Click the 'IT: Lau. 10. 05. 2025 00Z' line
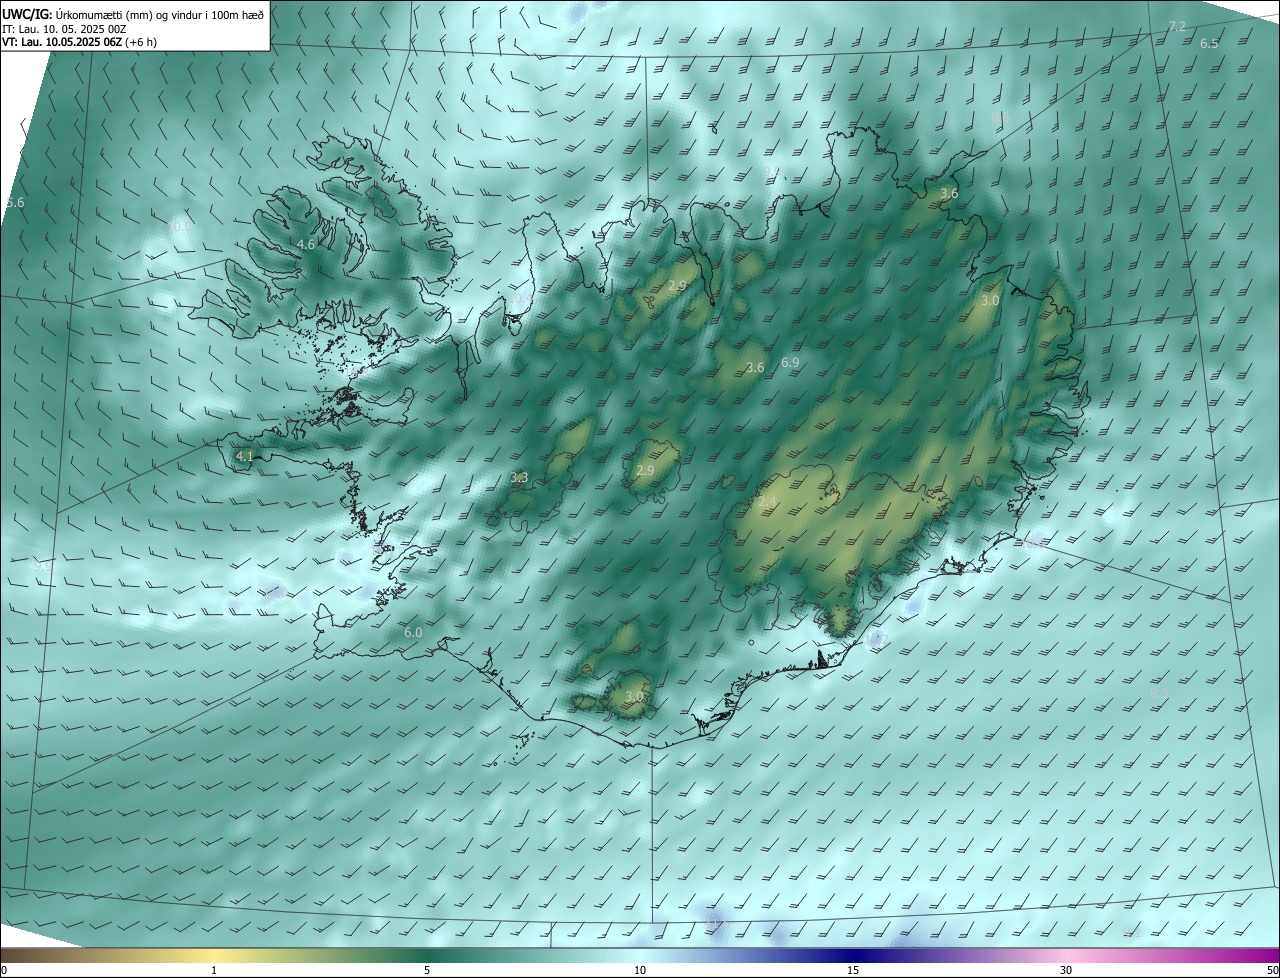Viewport: 1280px width, 978px height. [x=63, y=29]
